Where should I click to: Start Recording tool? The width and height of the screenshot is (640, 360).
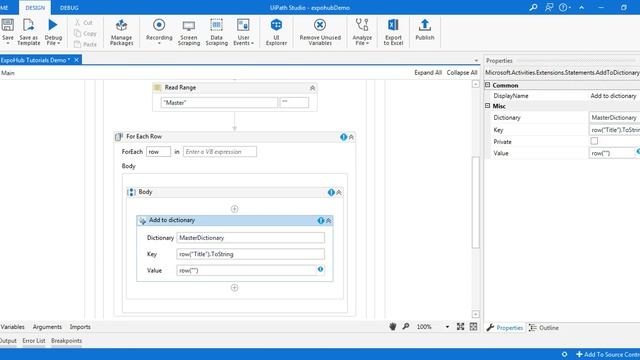159,31
